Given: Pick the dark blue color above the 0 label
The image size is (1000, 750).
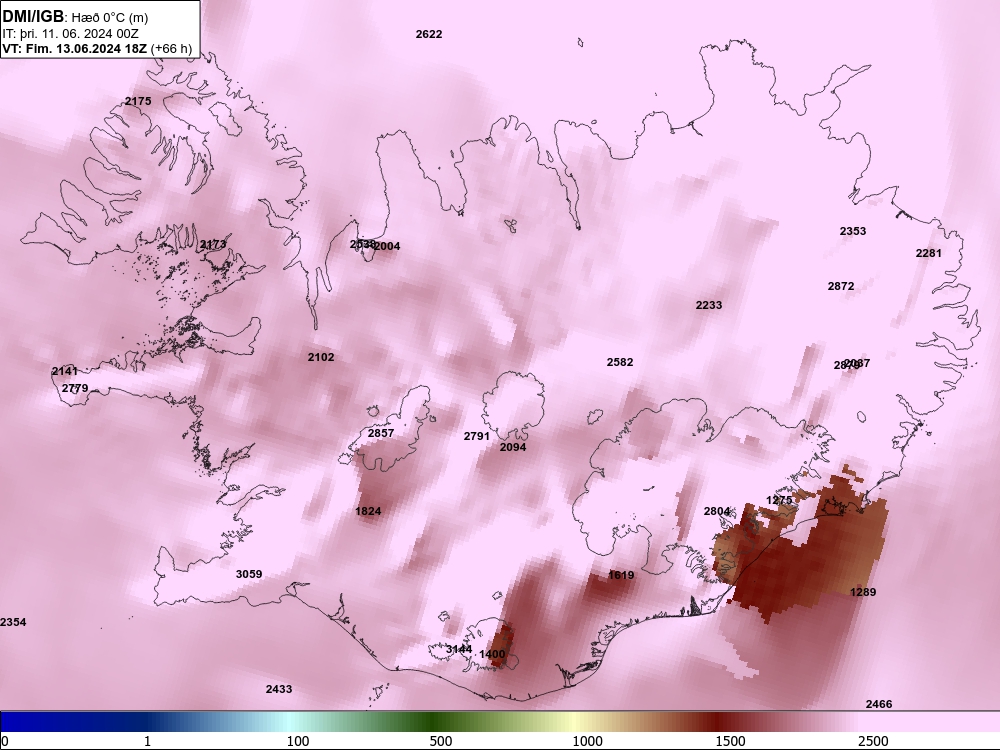Looking at the screenshot, I should 5,721.
